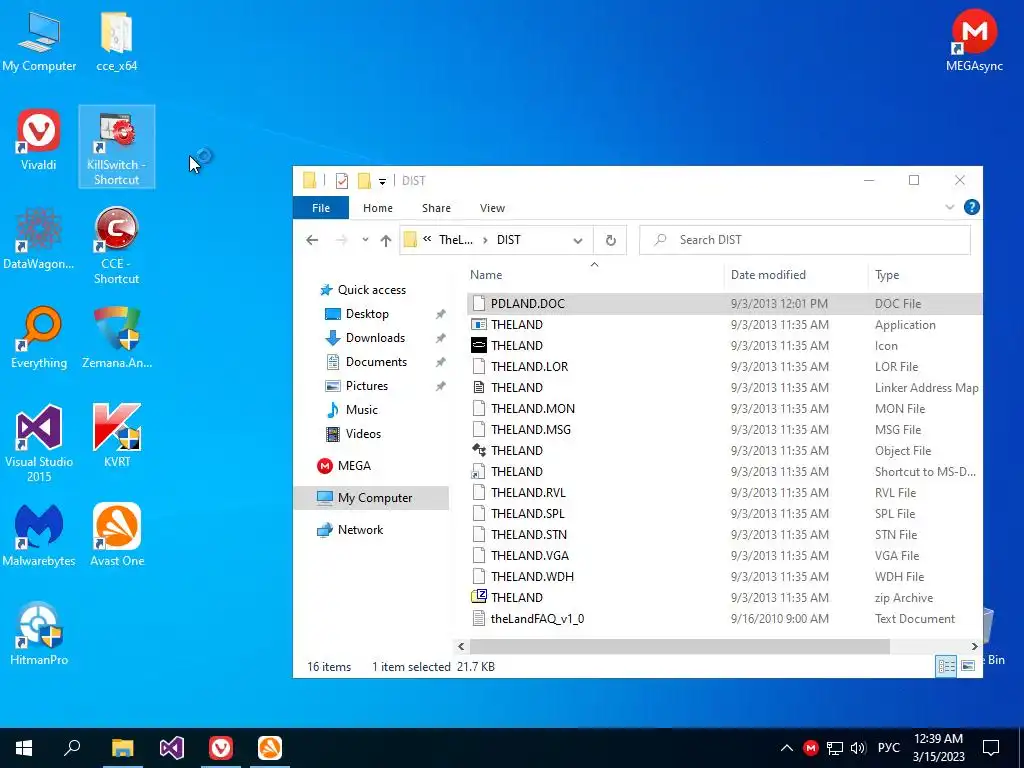Open the cce_x64 folder on desktop
The width and height of the screenshot is (1024, 768).
(x=117, y=41)
